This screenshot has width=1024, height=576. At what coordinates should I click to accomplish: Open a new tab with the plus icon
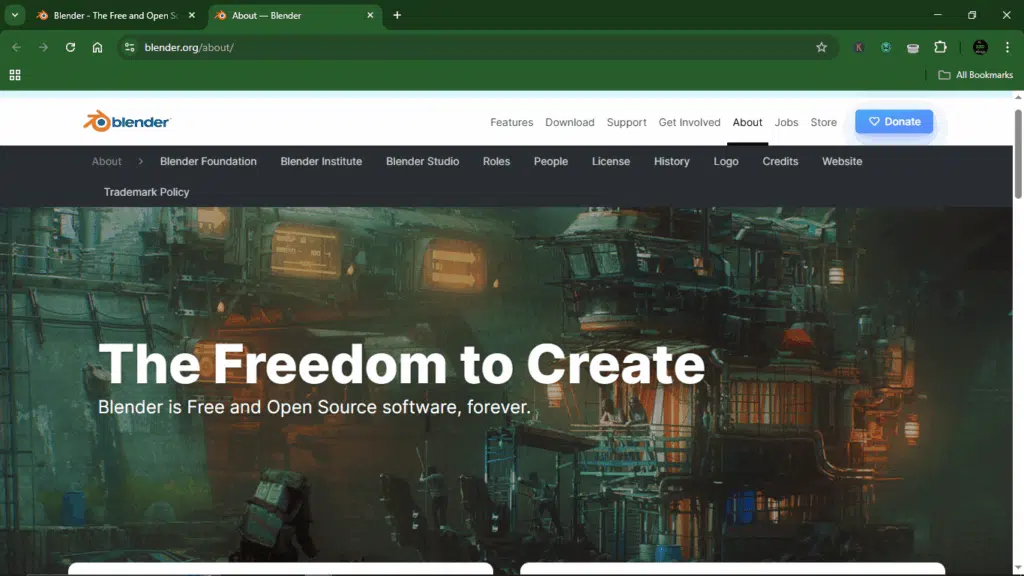click(x=397, y=15)
